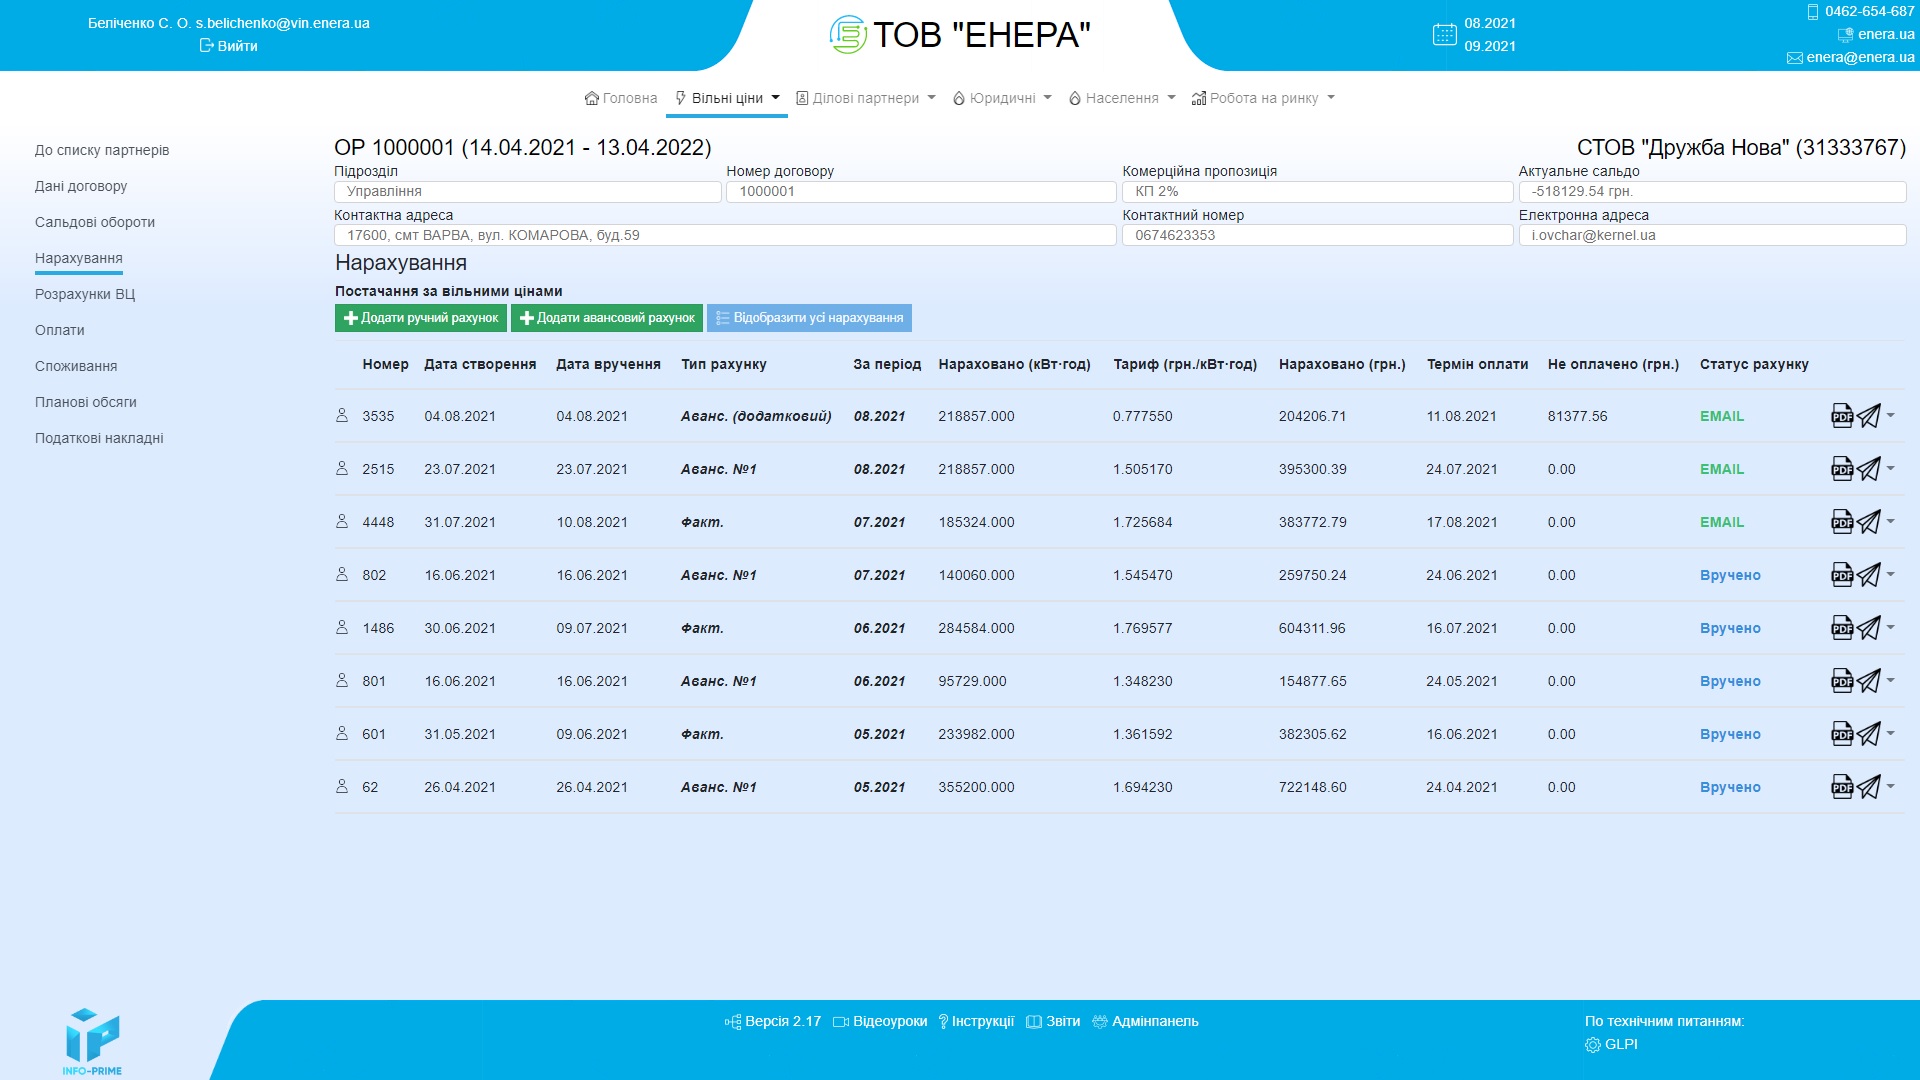Send invoice 601 with plane icon
Image resolution: width=1920 pixels, height=1080 pixels.
(x=1869, y=734)
